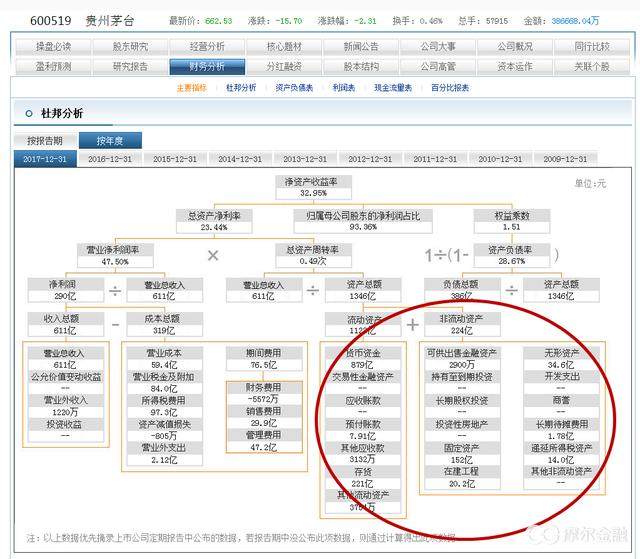This screenshot has width=640, height=559.
Task: Open the 资产负债表 link
Action: click(294, 87)
